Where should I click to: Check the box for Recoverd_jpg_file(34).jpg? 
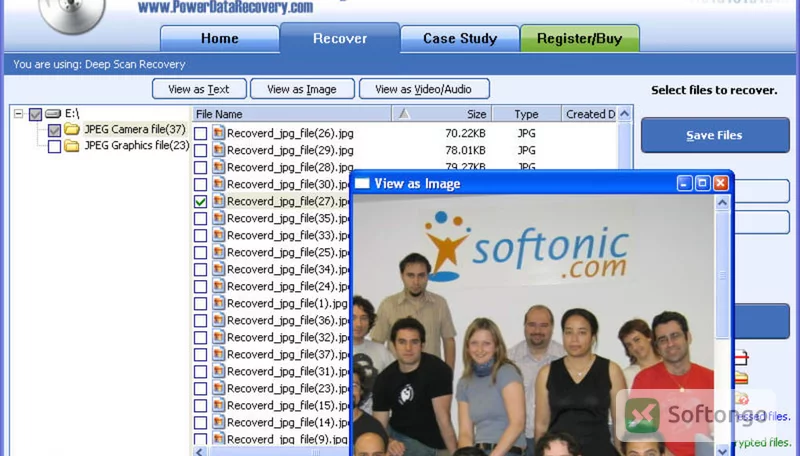coord(201,269)
